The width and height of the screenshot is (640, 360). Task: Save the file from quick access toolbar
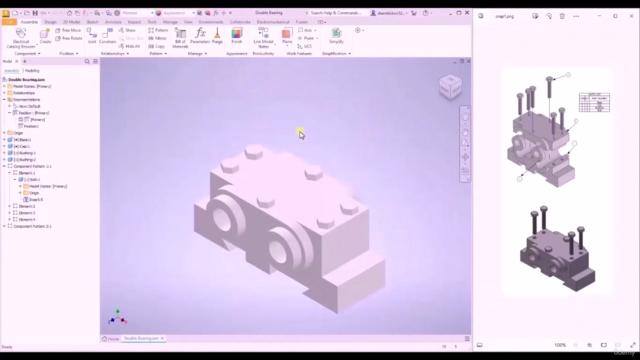pos(35,13)
